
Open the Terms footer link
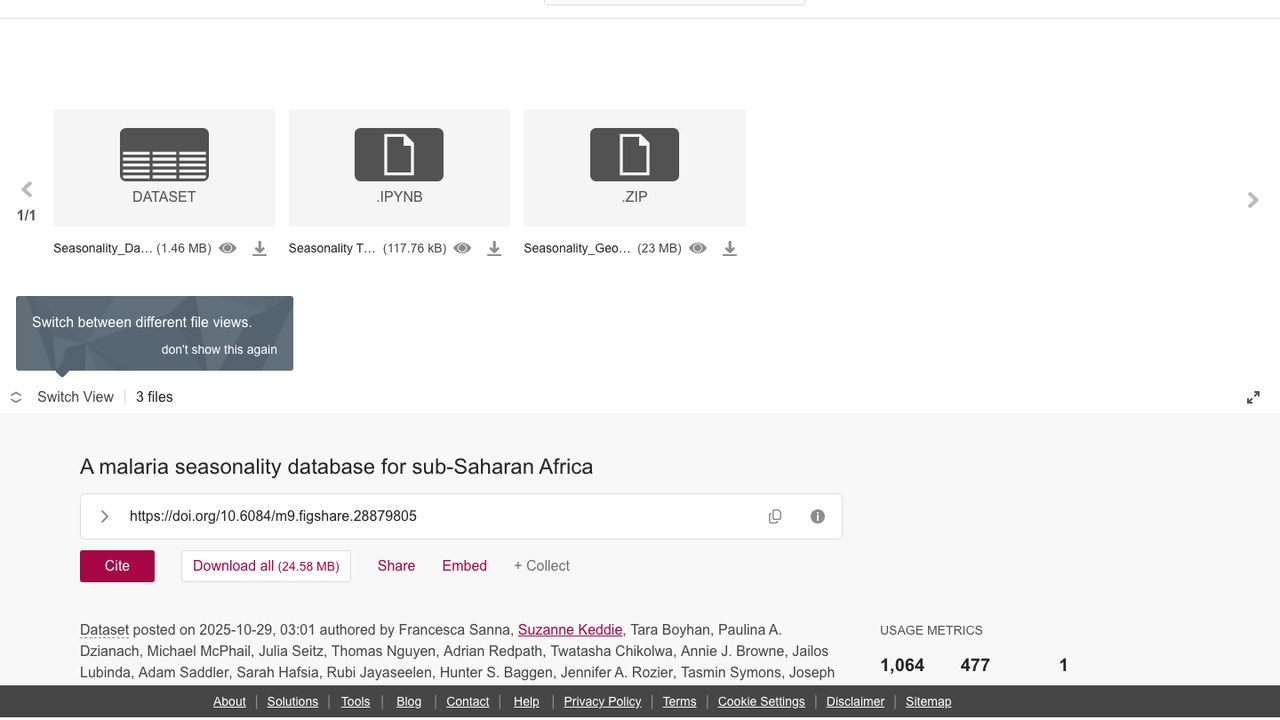pos(679,702)
